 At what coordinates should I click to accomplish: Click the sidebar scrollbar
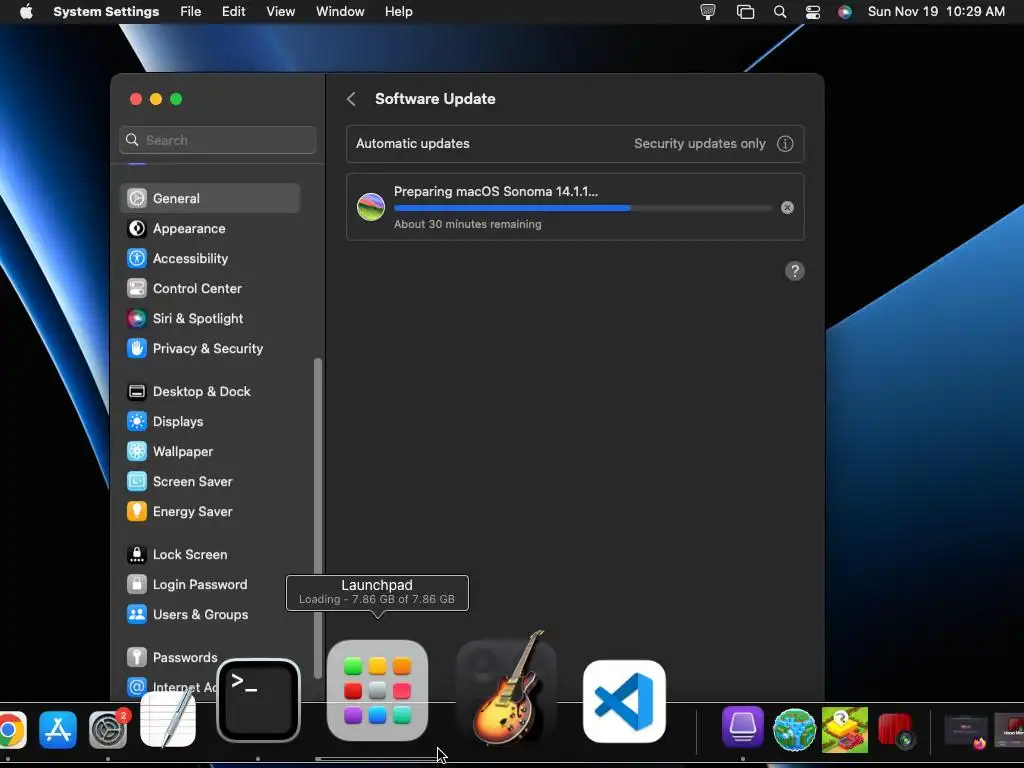(x=318, y=518)
